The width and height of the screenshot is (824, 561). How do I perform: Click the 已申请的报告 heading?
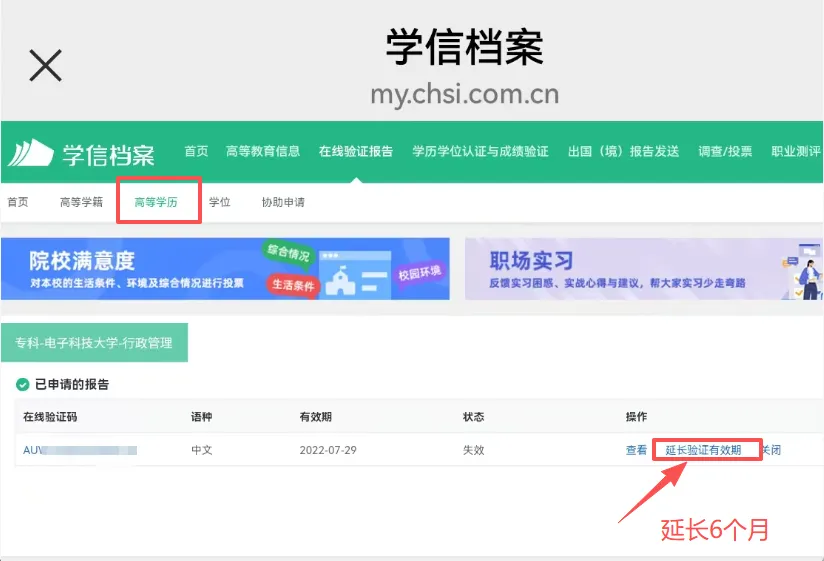72,385
